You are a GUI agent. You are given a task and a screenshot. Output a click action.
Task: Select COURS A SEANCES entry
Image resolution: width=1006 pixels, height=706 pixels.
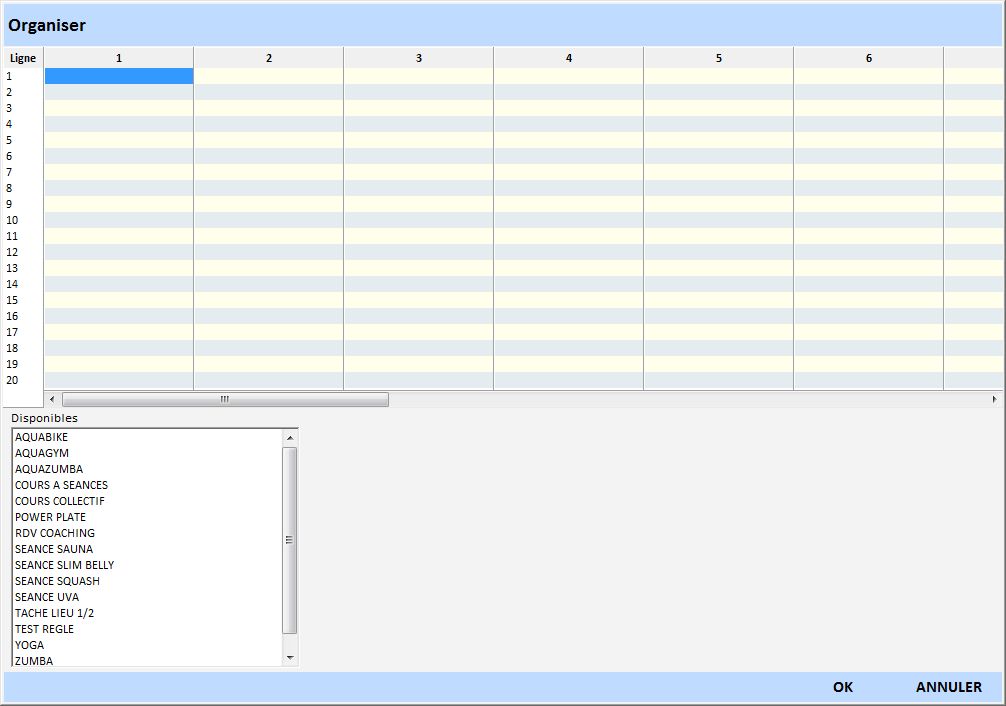tap(61, 485)
